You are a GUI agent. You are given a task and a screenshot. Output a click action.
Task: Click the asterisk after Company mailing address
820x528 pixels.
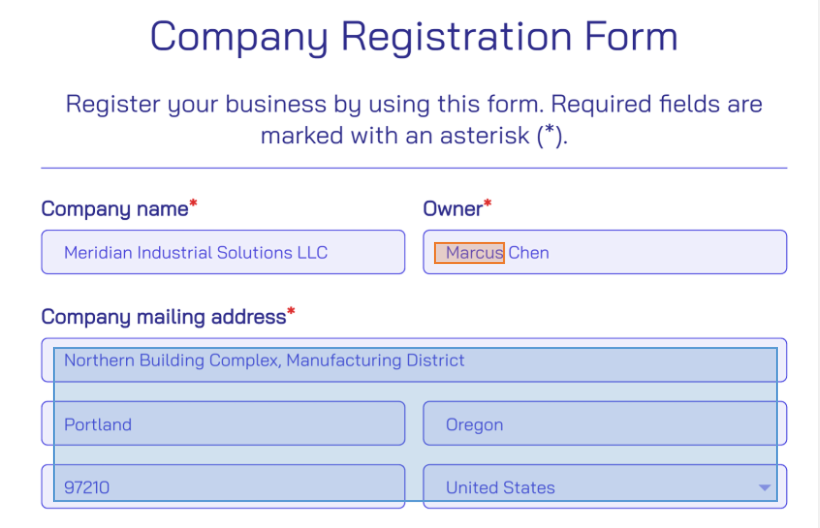(291, 314)
